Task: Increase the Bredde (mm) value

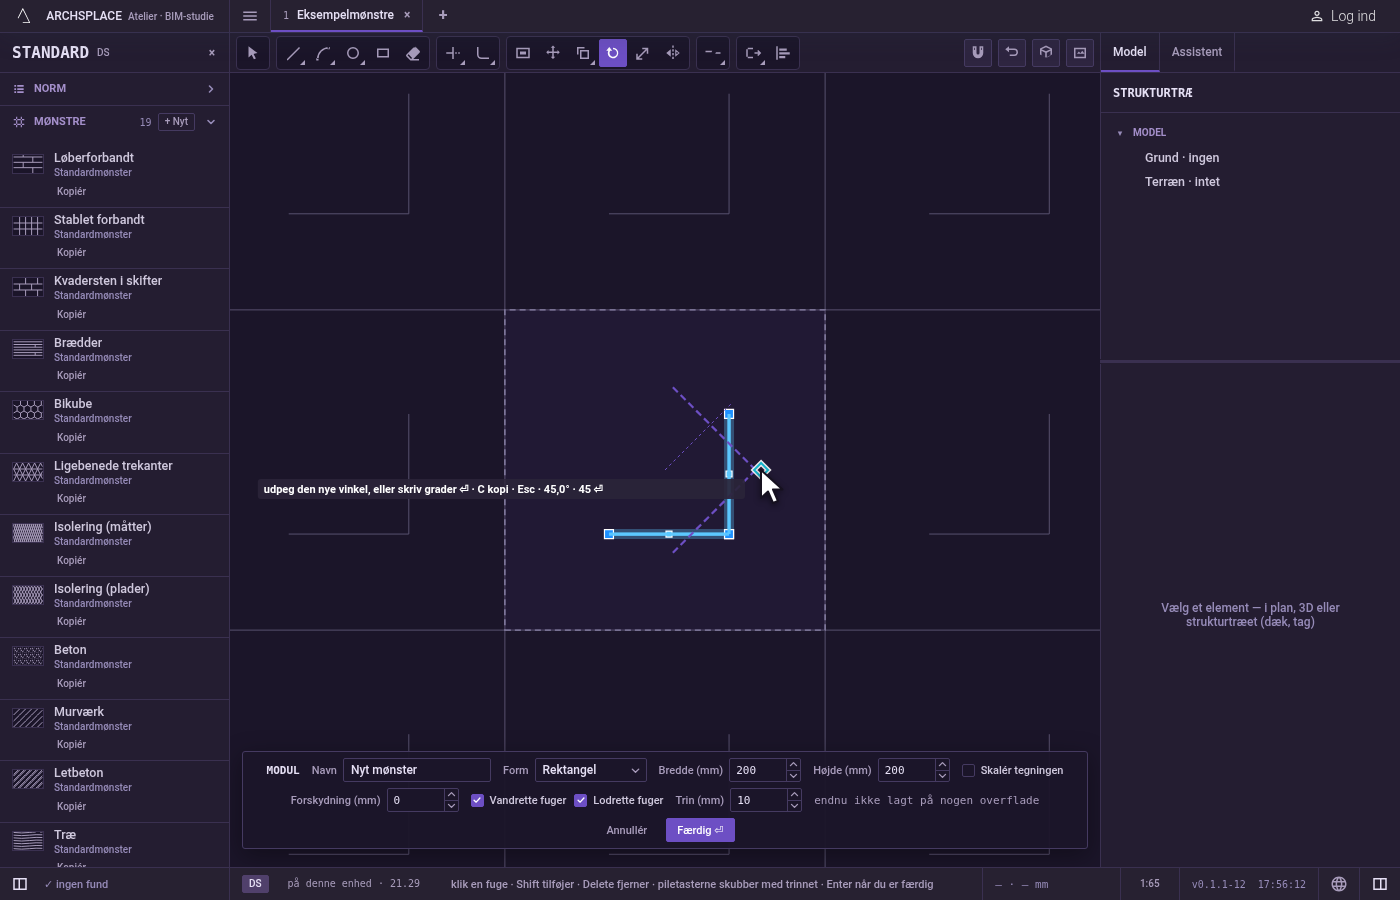Action: point(793,765)
